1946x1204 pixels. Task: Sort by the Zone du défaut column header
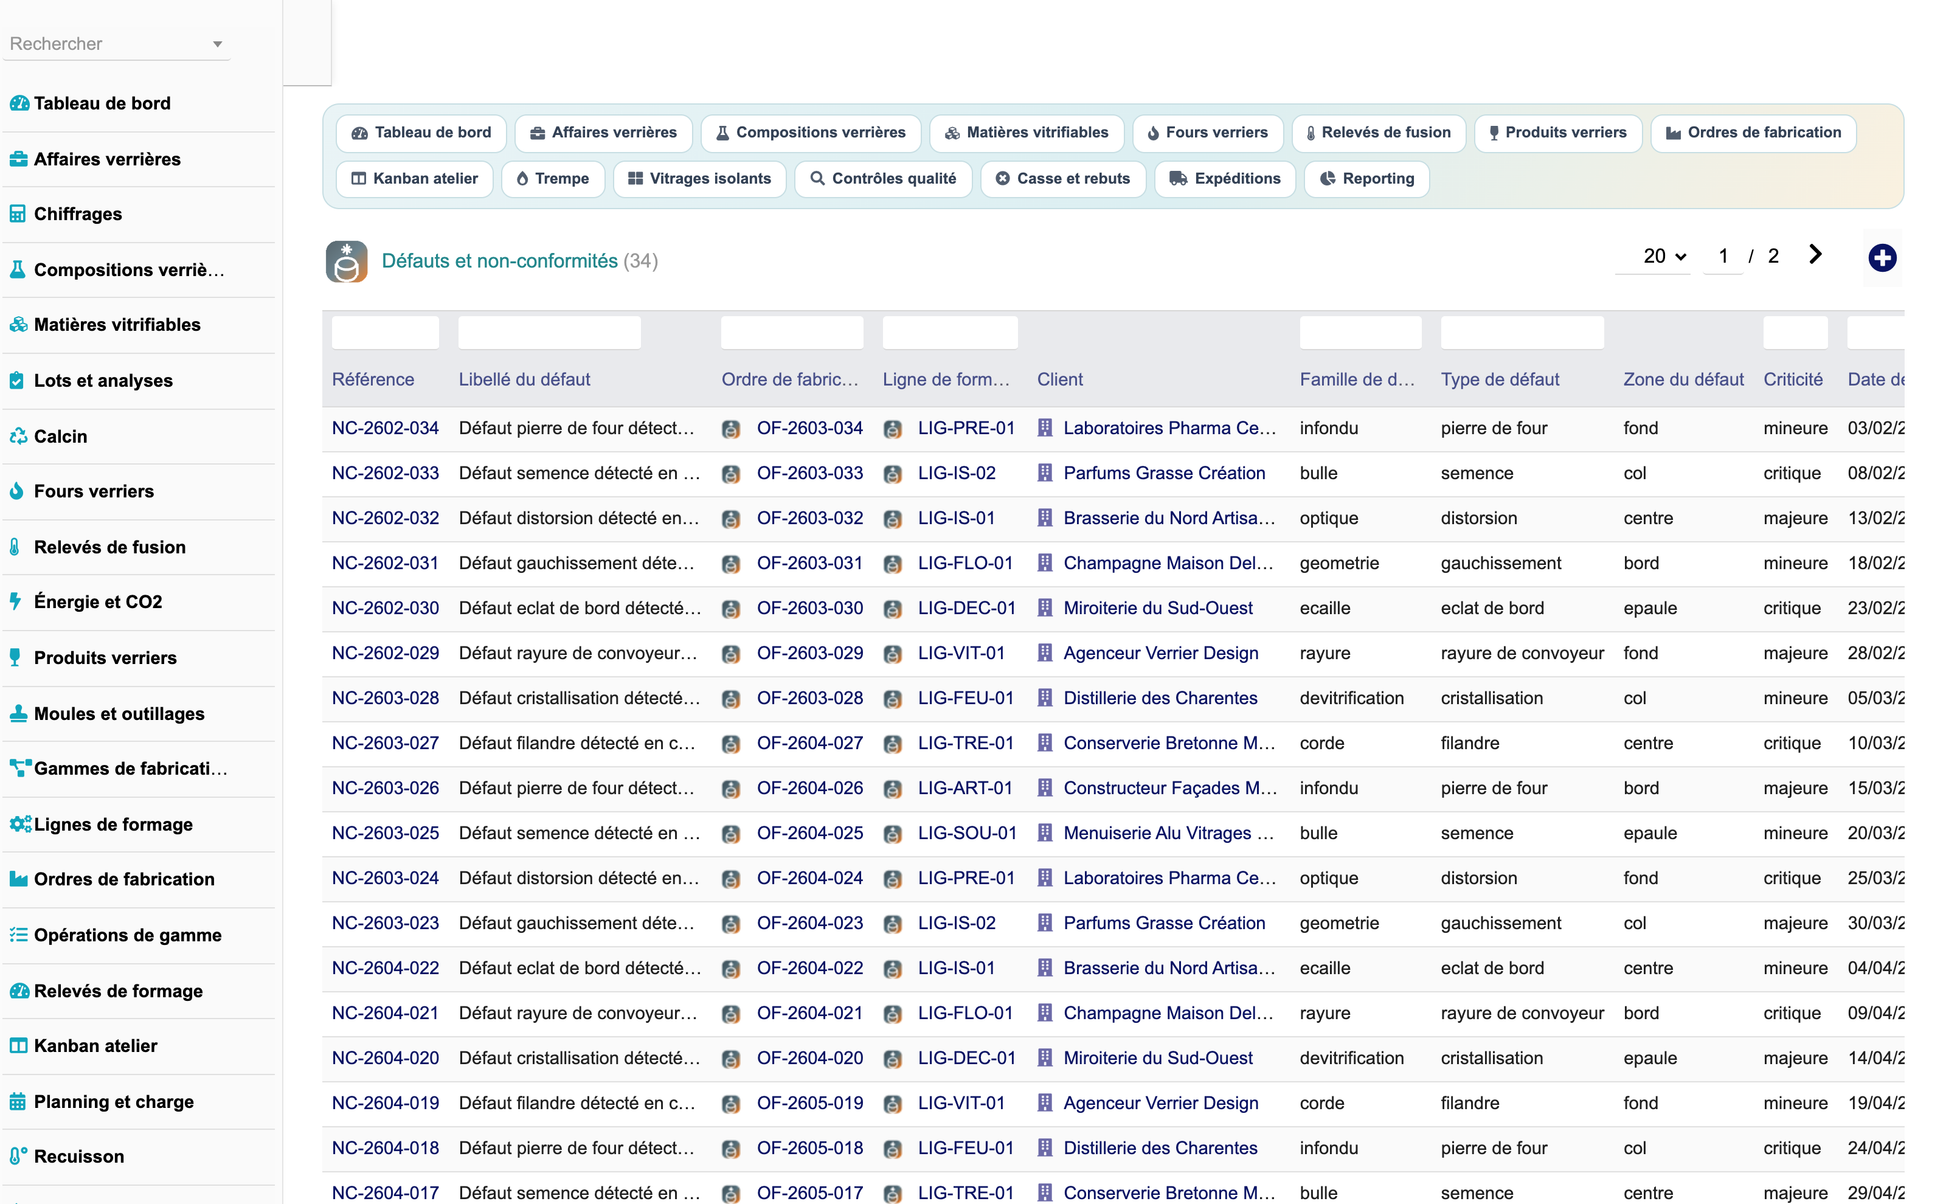click(1684, 379)
